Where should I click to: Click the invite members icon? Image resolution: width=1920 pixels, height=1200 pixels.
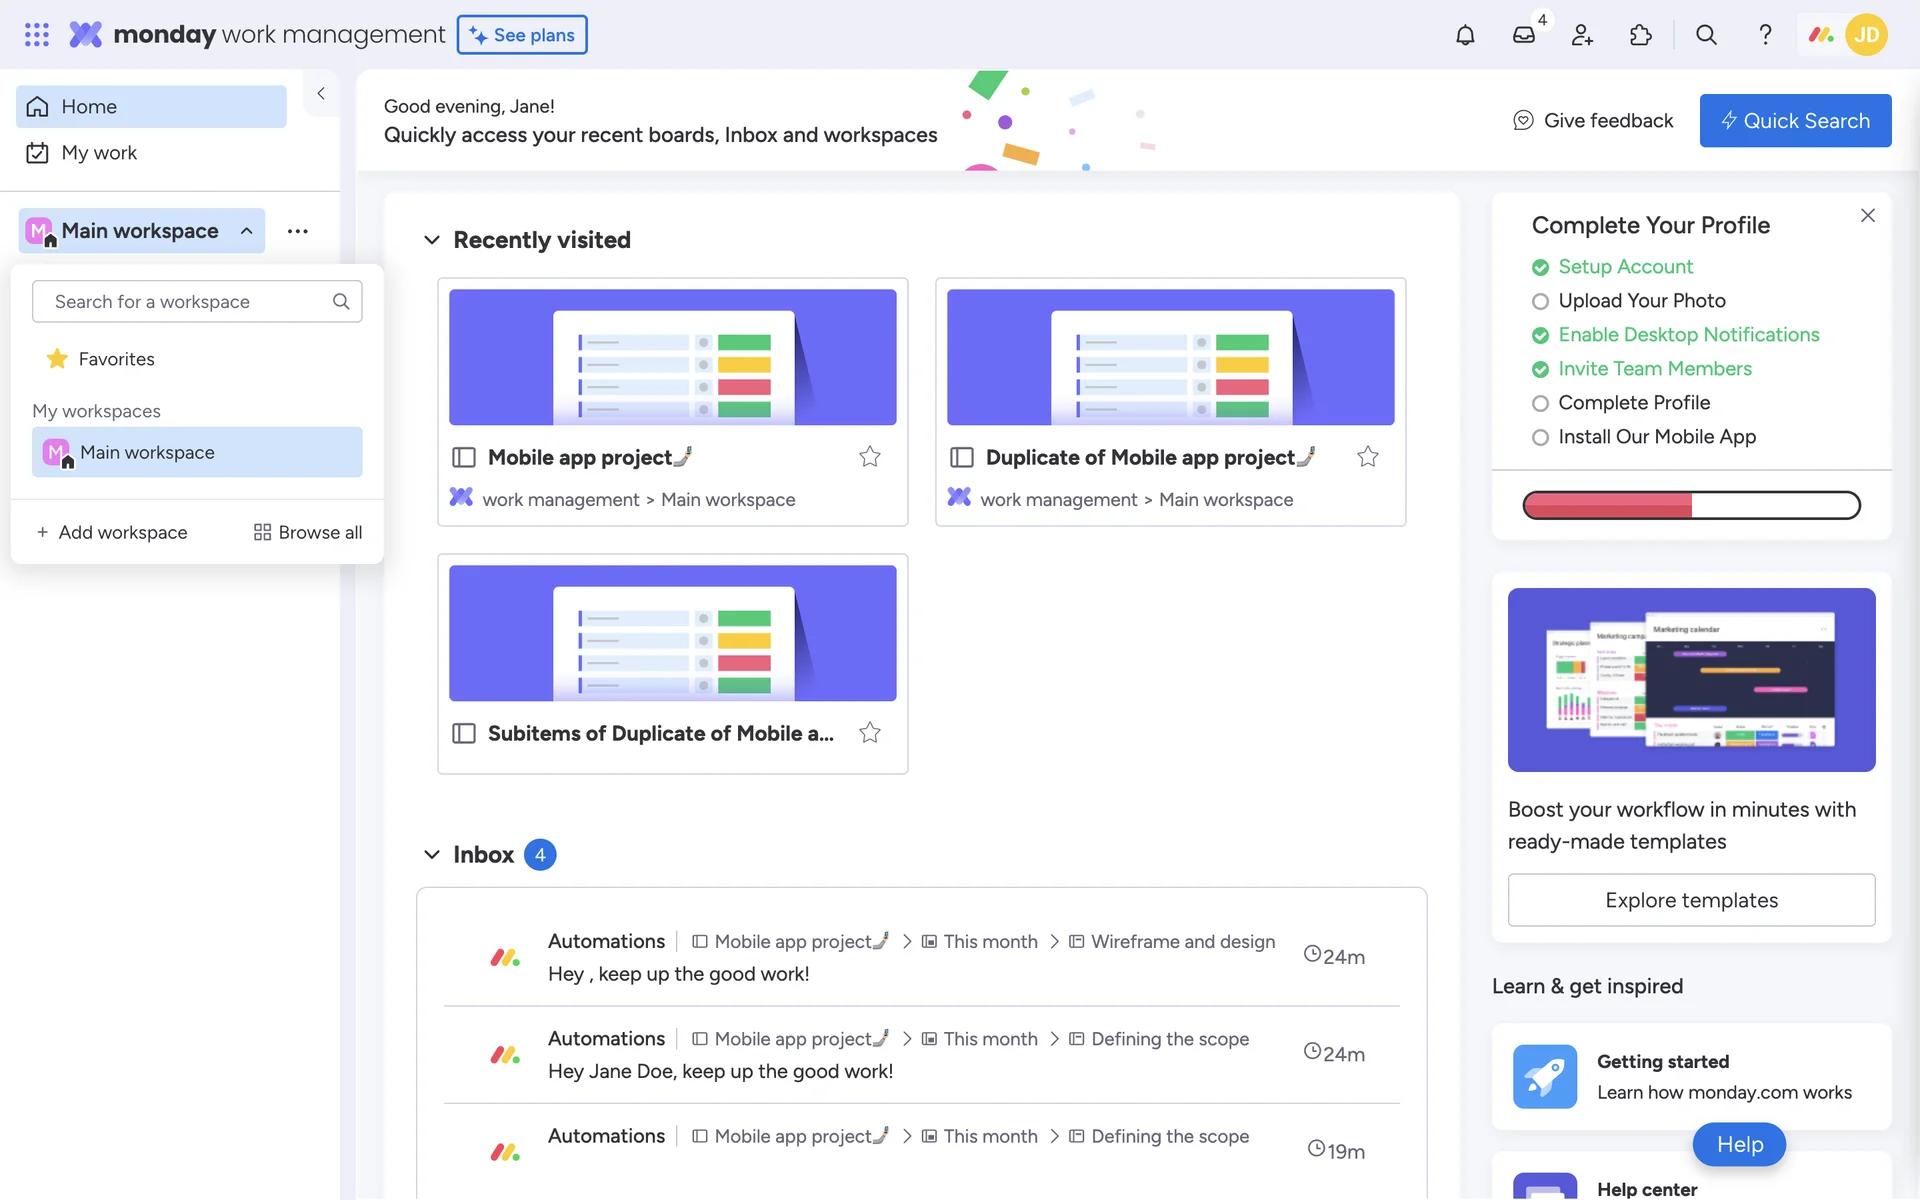(x=1582, y=35)
